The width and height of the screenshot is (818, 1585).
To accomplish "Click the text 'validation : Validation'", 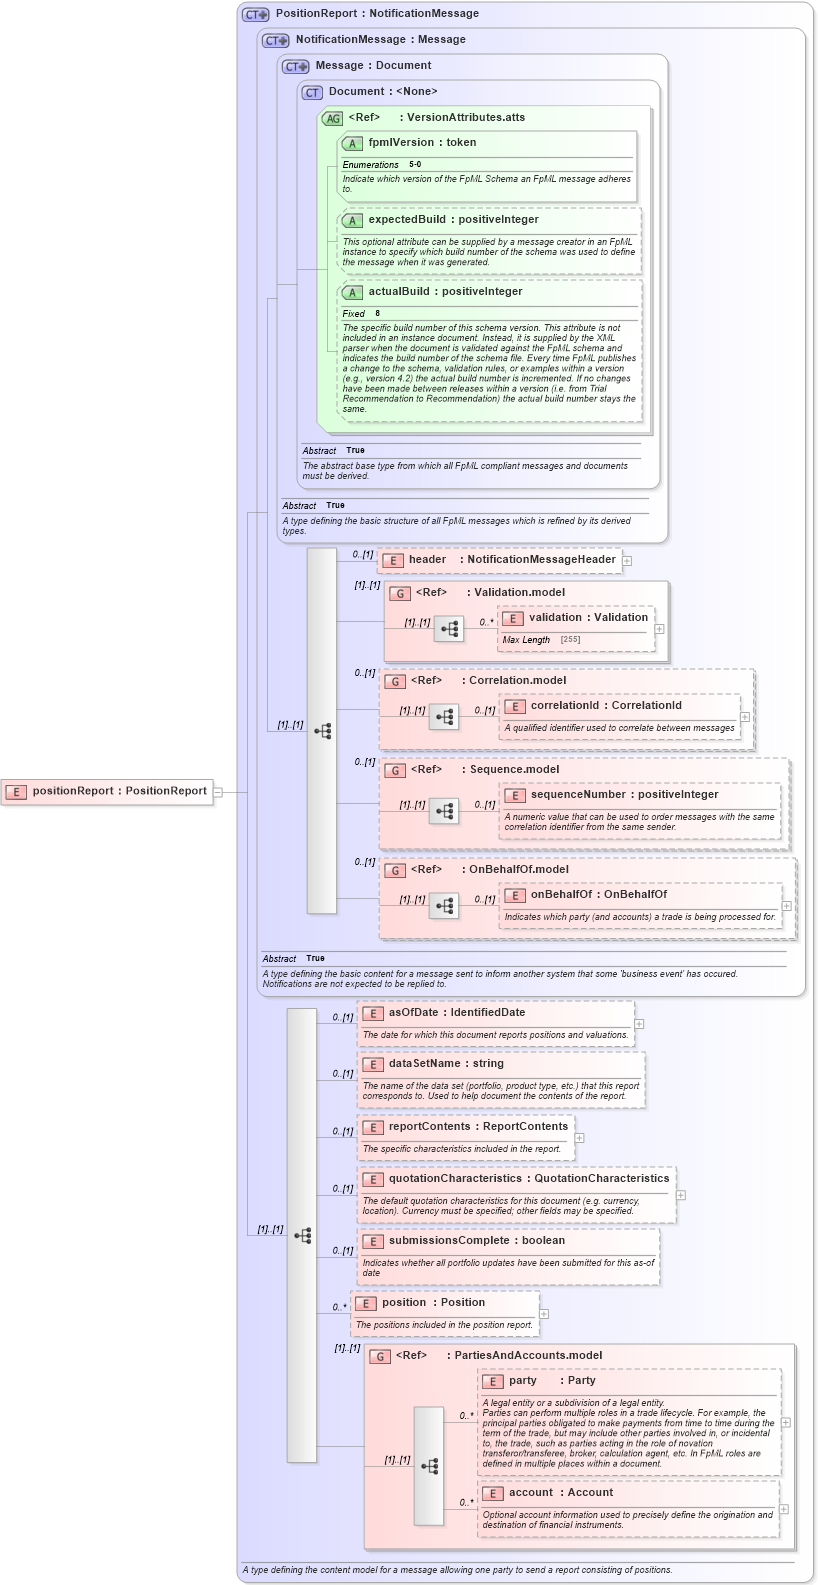I will (589, 618).
